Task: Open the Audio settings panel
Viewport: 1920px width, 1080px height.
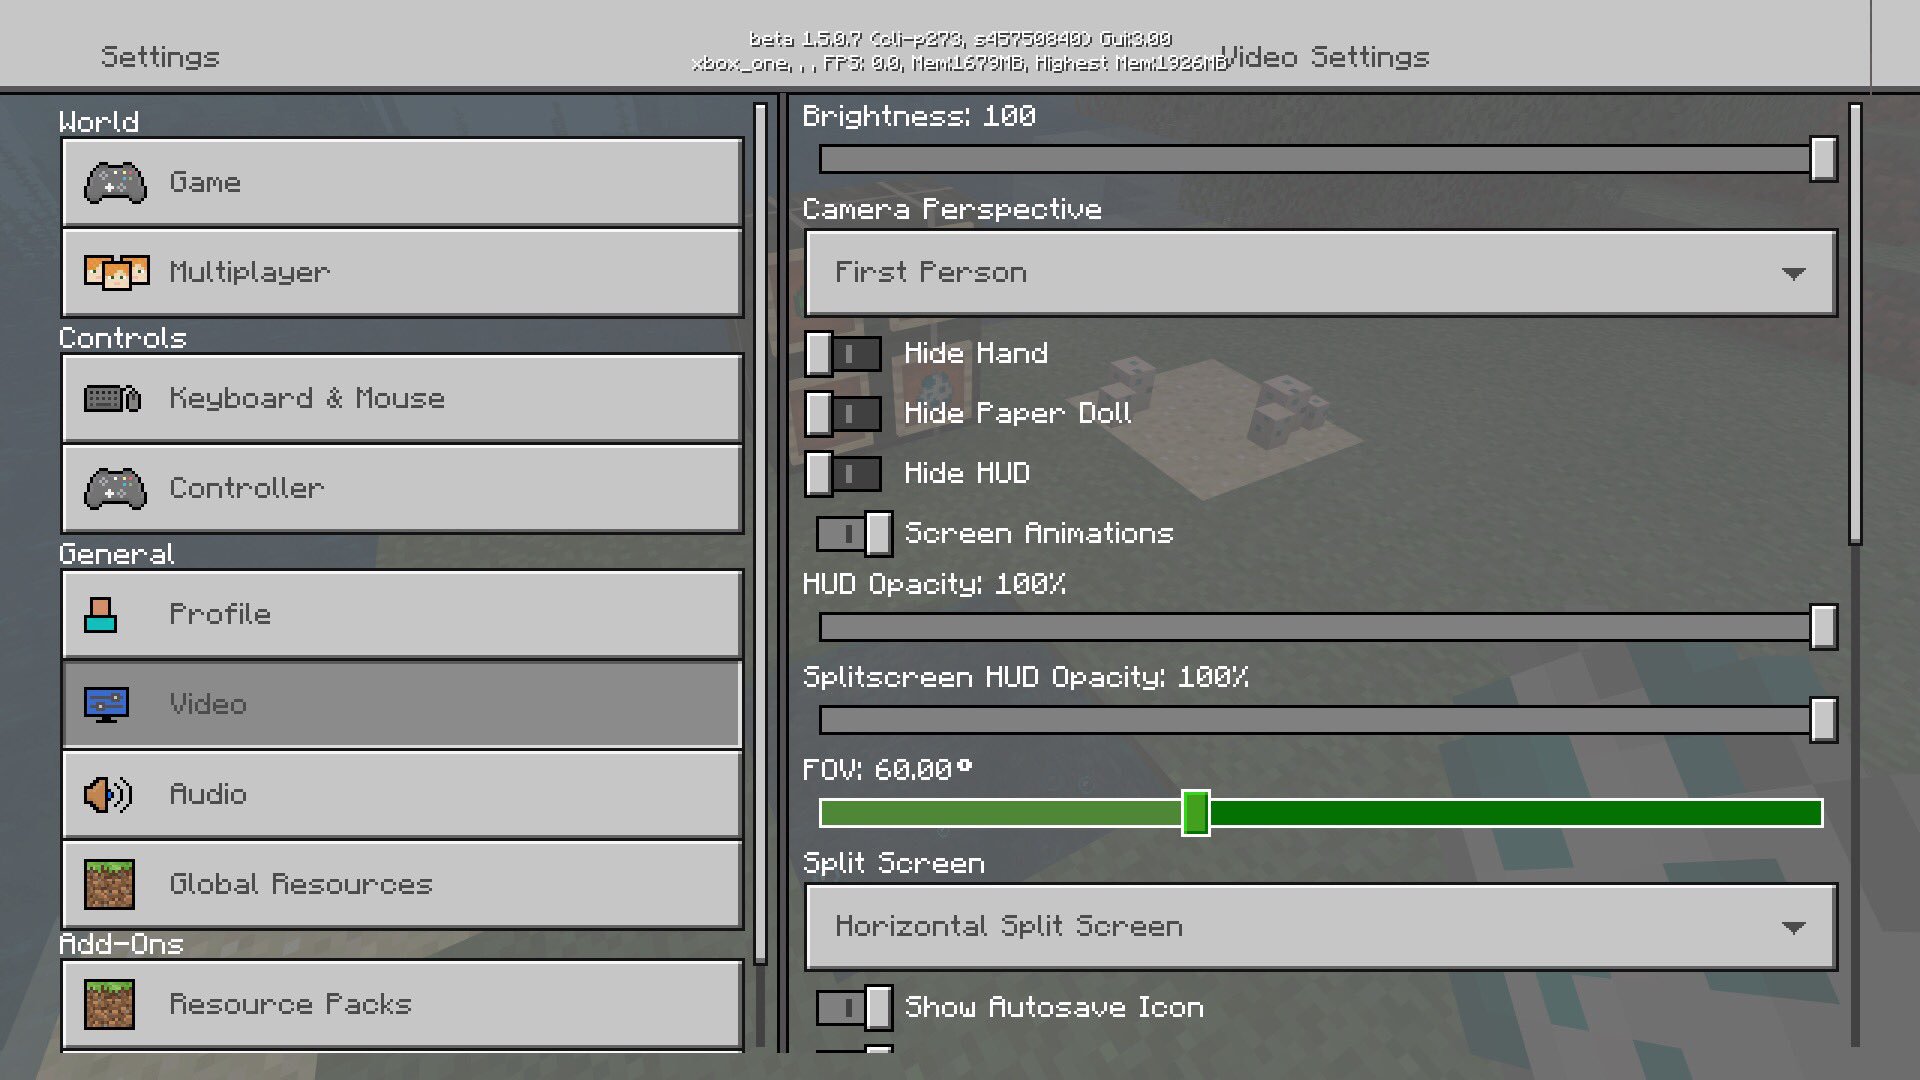Action: coord(401,793)
